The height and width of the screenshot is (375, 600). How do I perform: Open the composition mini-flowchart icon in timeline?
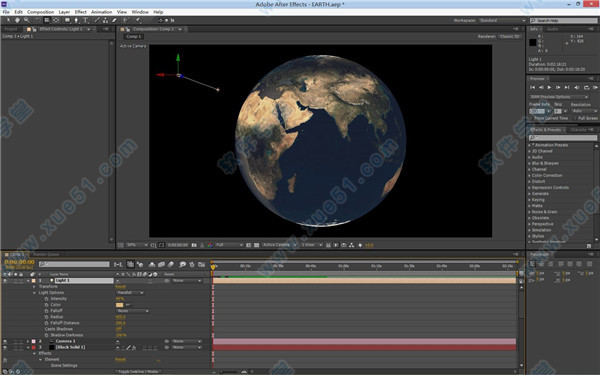tap(118, 264)
